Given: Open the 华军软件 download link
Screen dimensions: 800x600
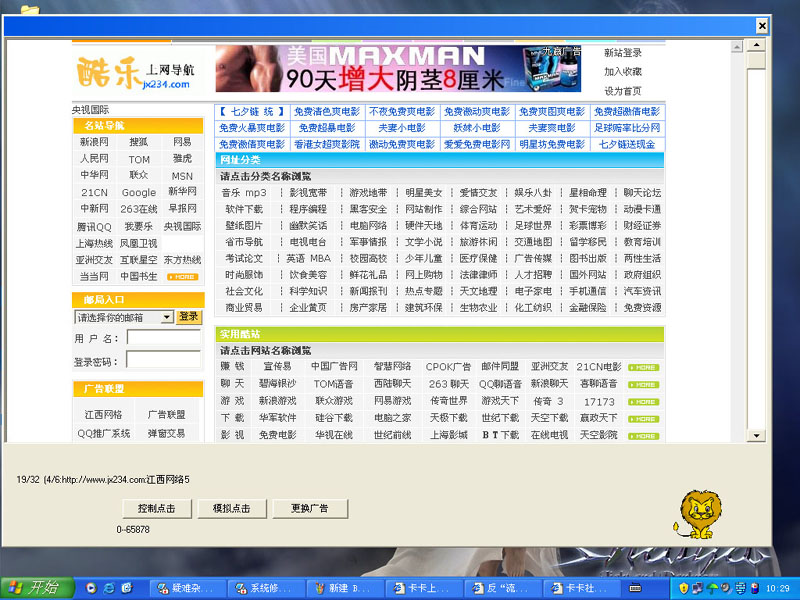Looking at the screenshot, I should (278, 418).
